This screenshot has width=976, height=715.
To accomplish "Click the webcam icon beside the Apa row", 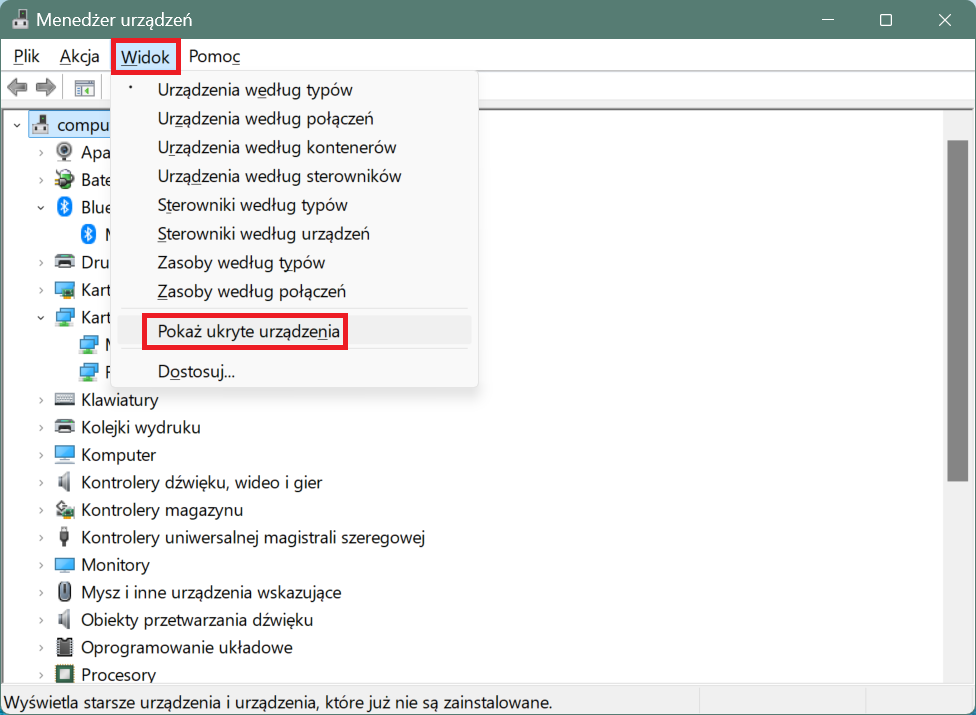I will [64, 152].
